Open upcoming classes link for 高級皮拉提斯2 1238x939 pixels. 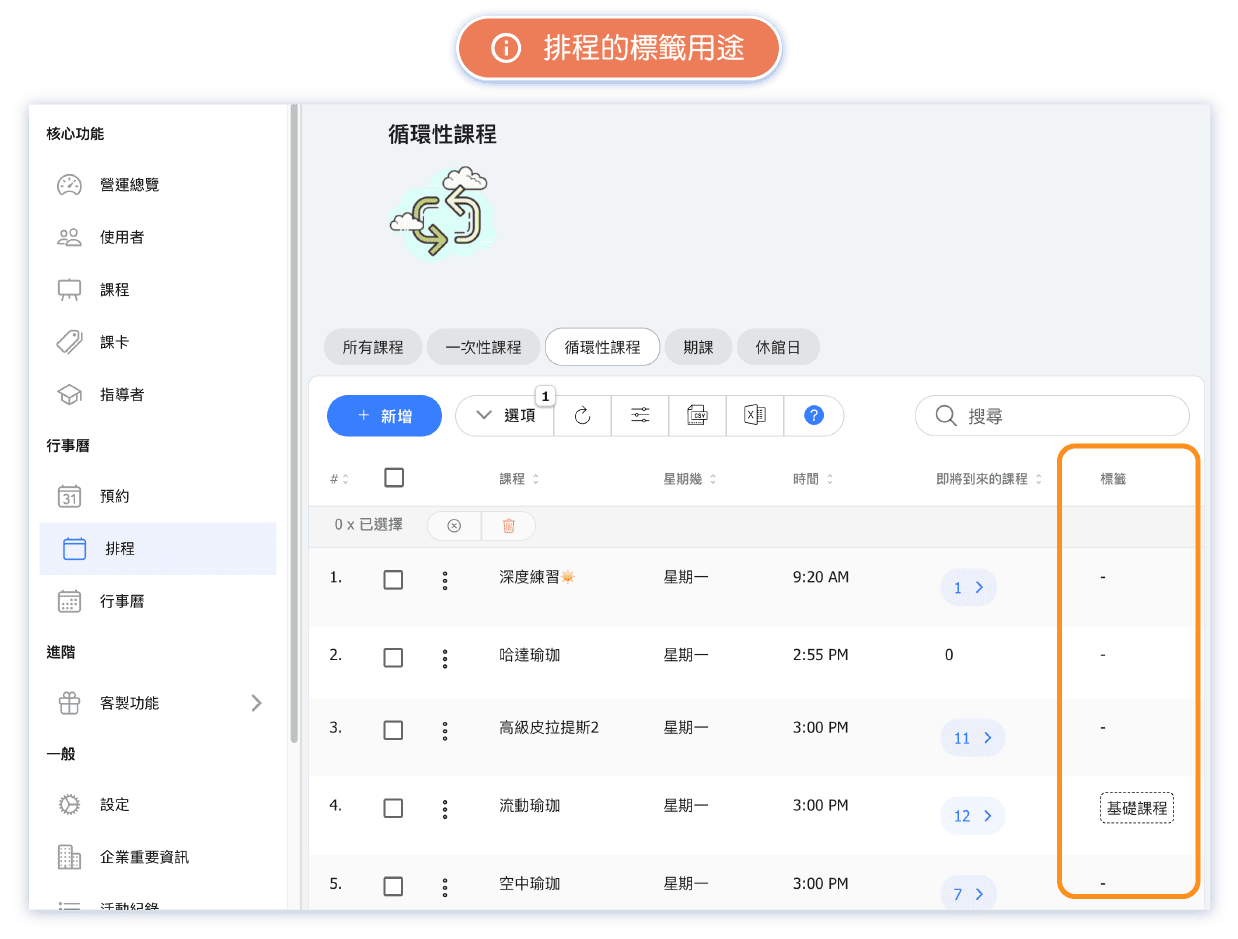pos(972,738)
